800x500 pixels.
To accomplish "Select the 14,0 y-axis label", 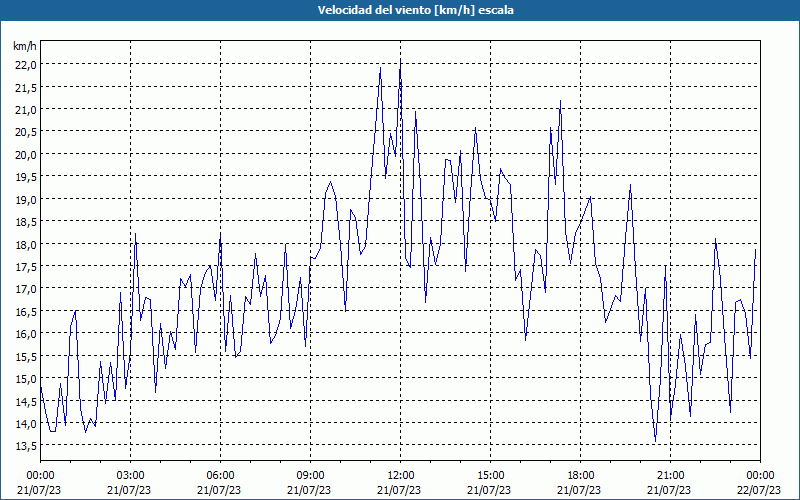I will point(27,423).
